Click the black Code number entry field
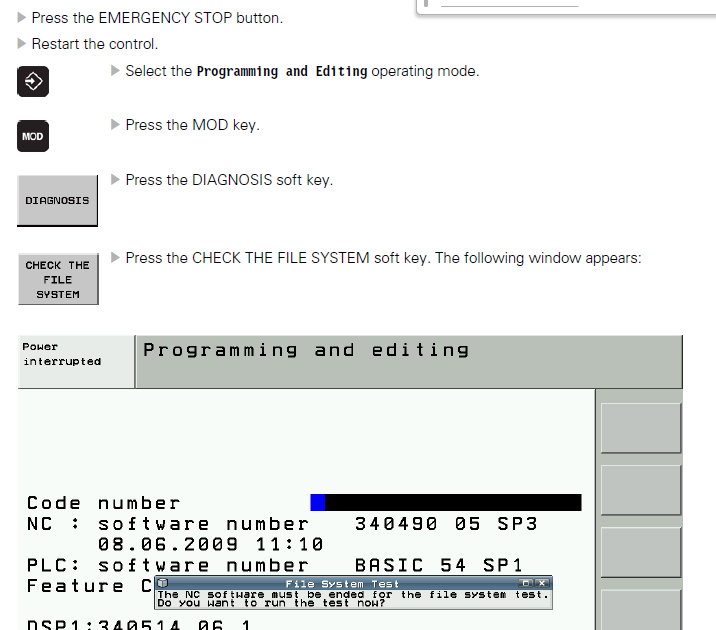 (452, 502)
